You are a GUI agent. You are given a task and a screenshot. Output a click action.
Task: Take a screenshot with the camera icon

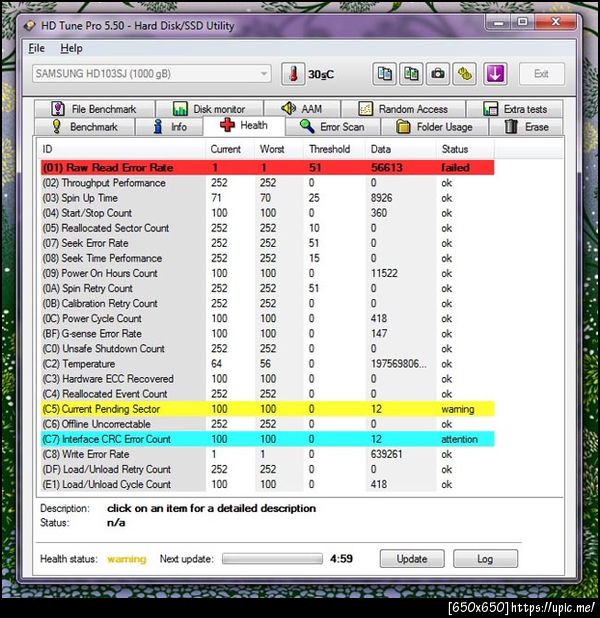[x=438, y=74]
